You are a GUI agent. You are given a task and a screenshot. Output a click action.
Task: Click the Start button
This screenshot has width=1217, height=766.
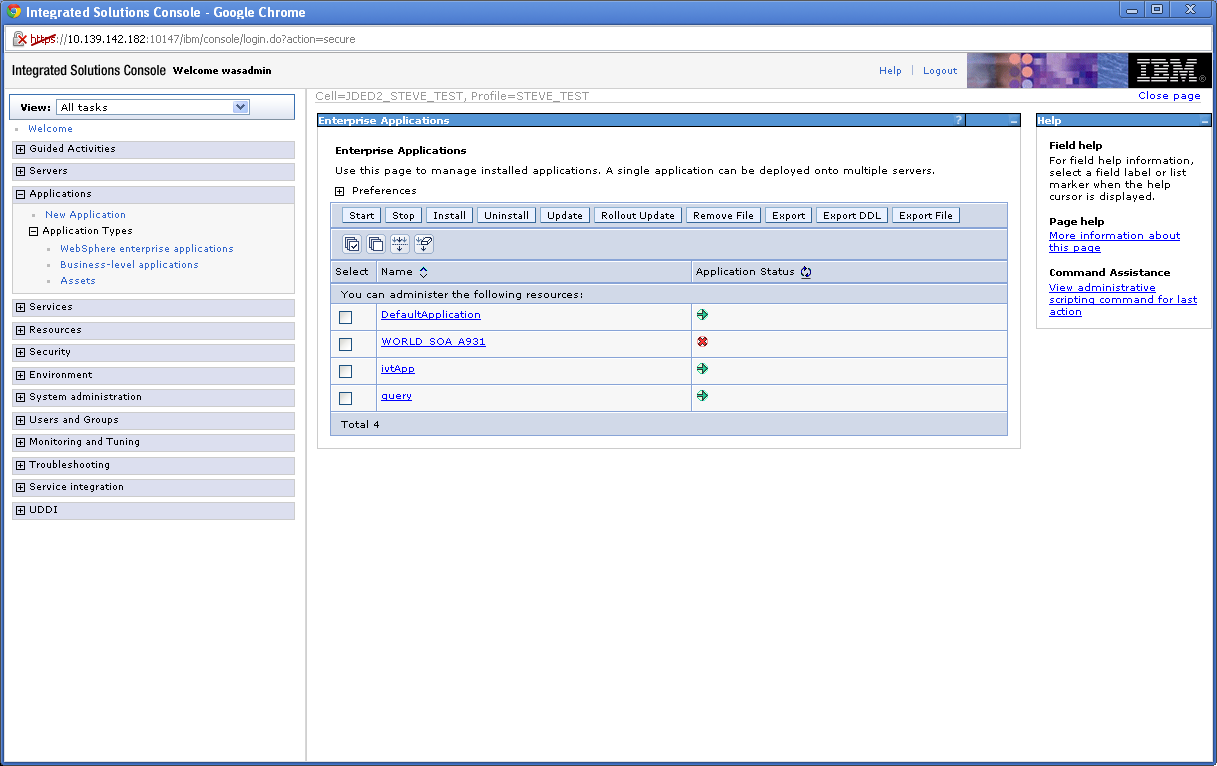tap(362, 215)
